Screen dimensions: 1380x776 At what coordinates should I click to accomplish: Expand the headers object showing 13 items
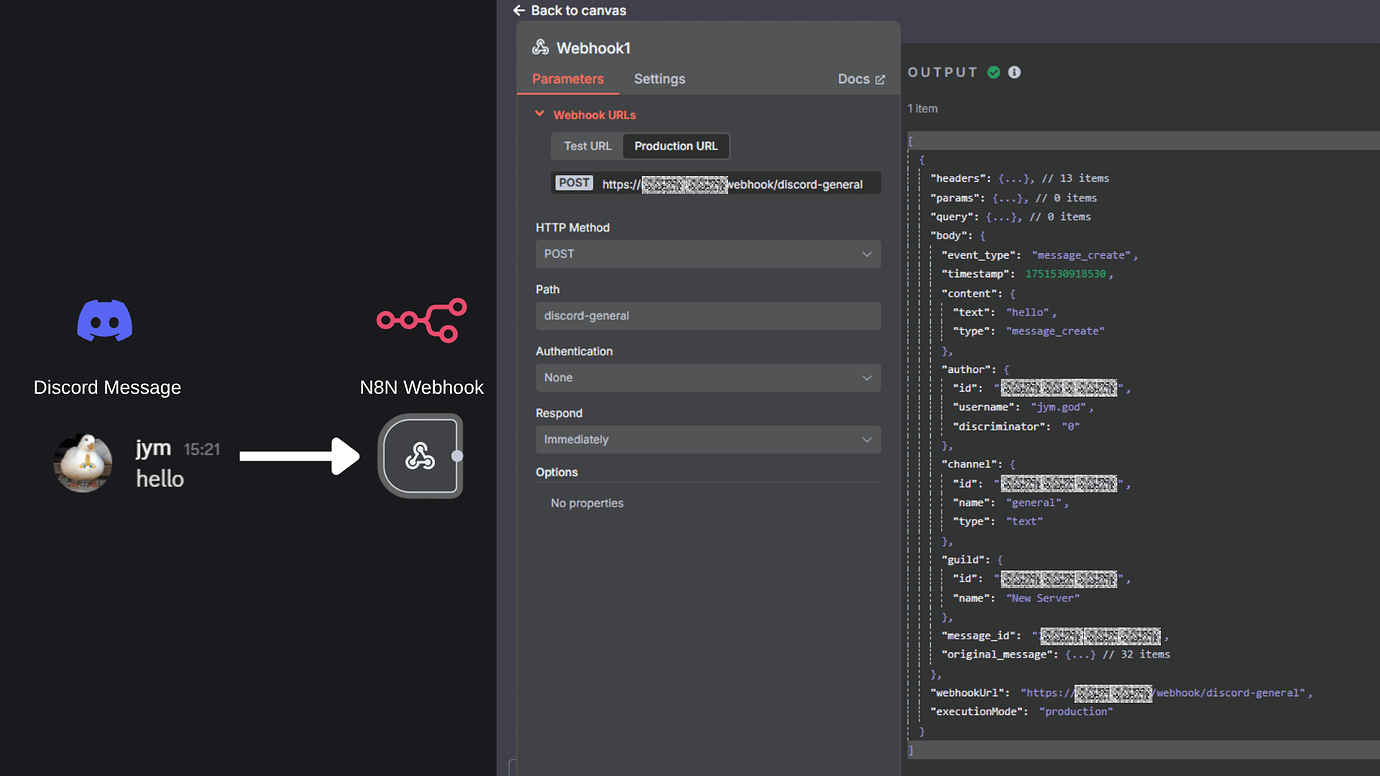[x=1005, y=177]
